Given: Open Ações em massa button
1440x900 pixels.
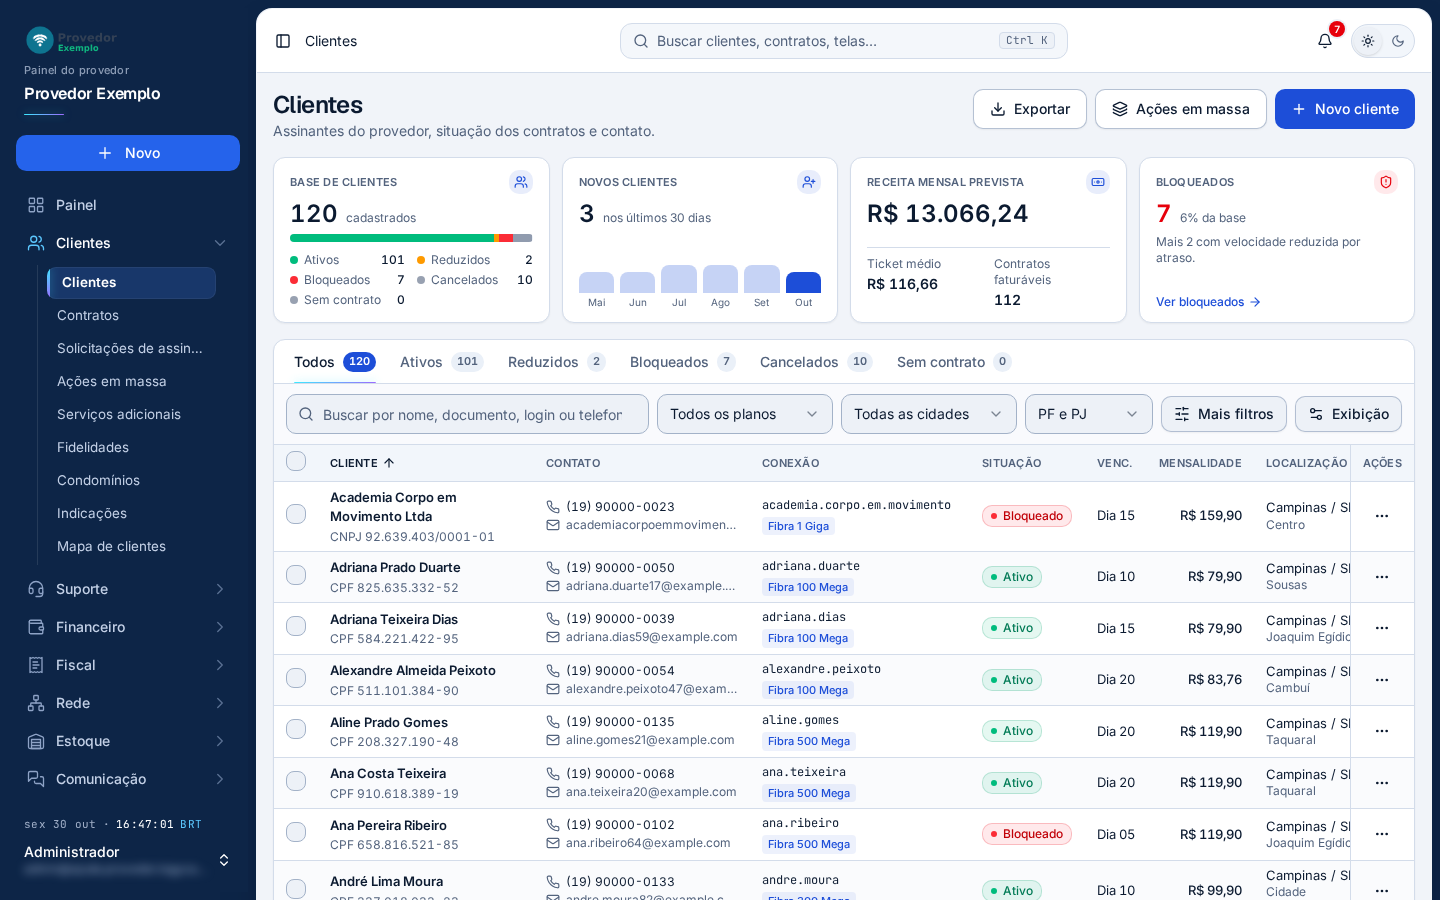Looking at the screenshot, I should pyautogui.click(x=1181, y=109).
